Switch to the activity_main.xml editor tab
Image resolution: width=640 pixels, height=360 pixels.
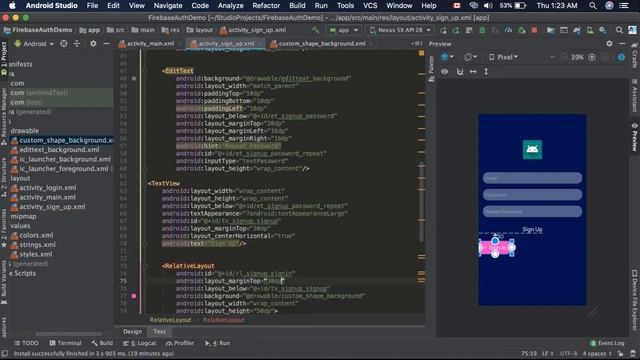coord(150,44)
